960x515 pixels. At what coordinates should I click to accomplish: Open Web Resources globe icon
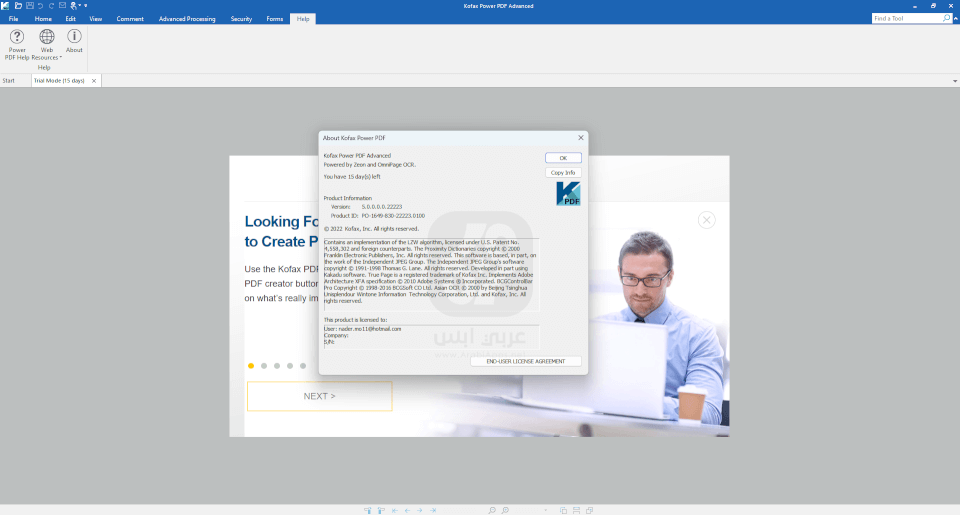[x=47, y=37]
